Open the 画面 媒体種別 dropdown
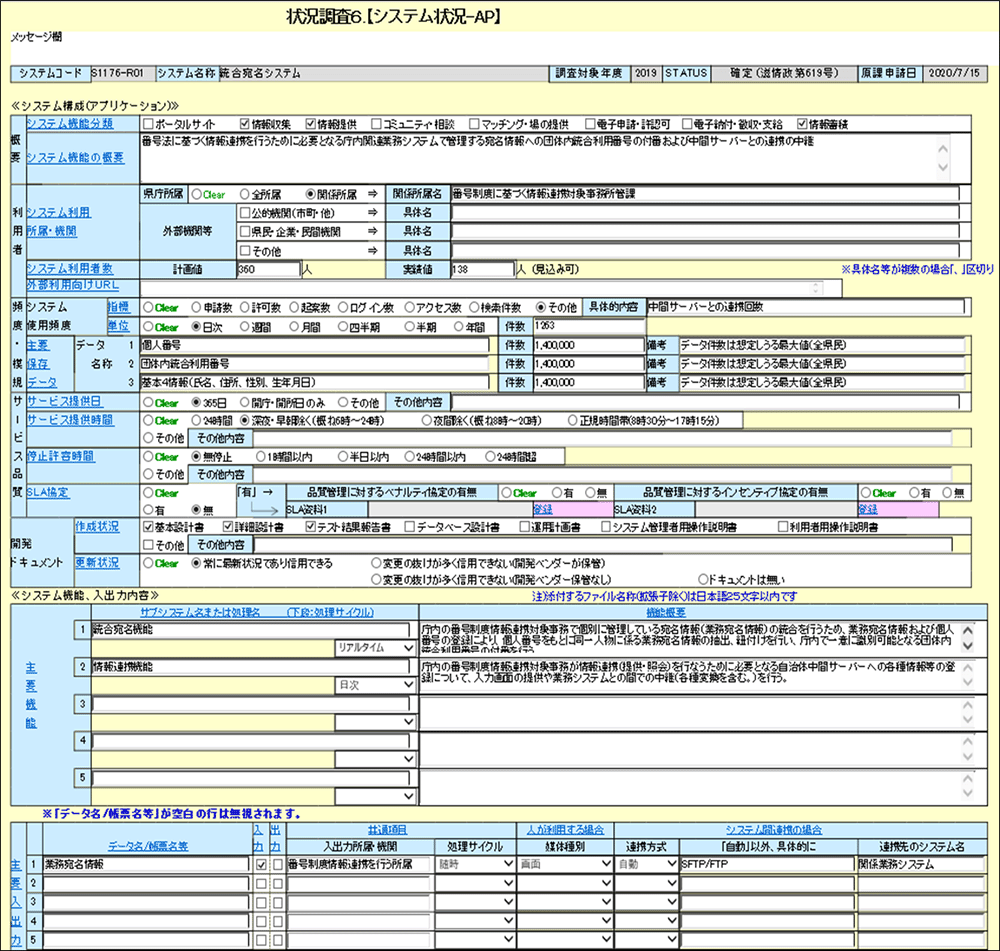 (565, 864)
